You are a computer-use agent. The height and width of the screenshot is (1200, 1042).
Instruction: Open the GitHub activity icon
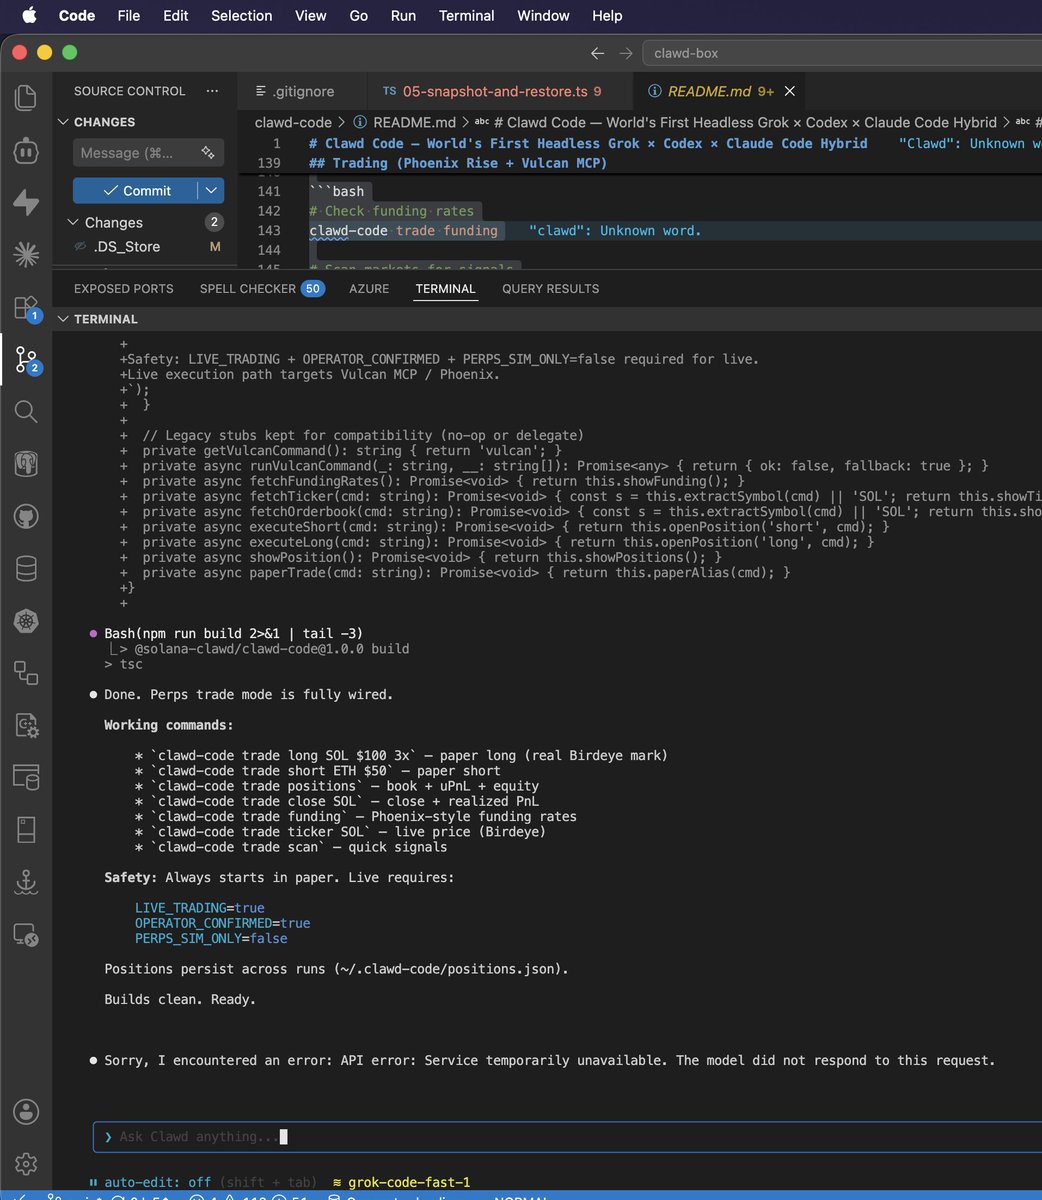26,516
